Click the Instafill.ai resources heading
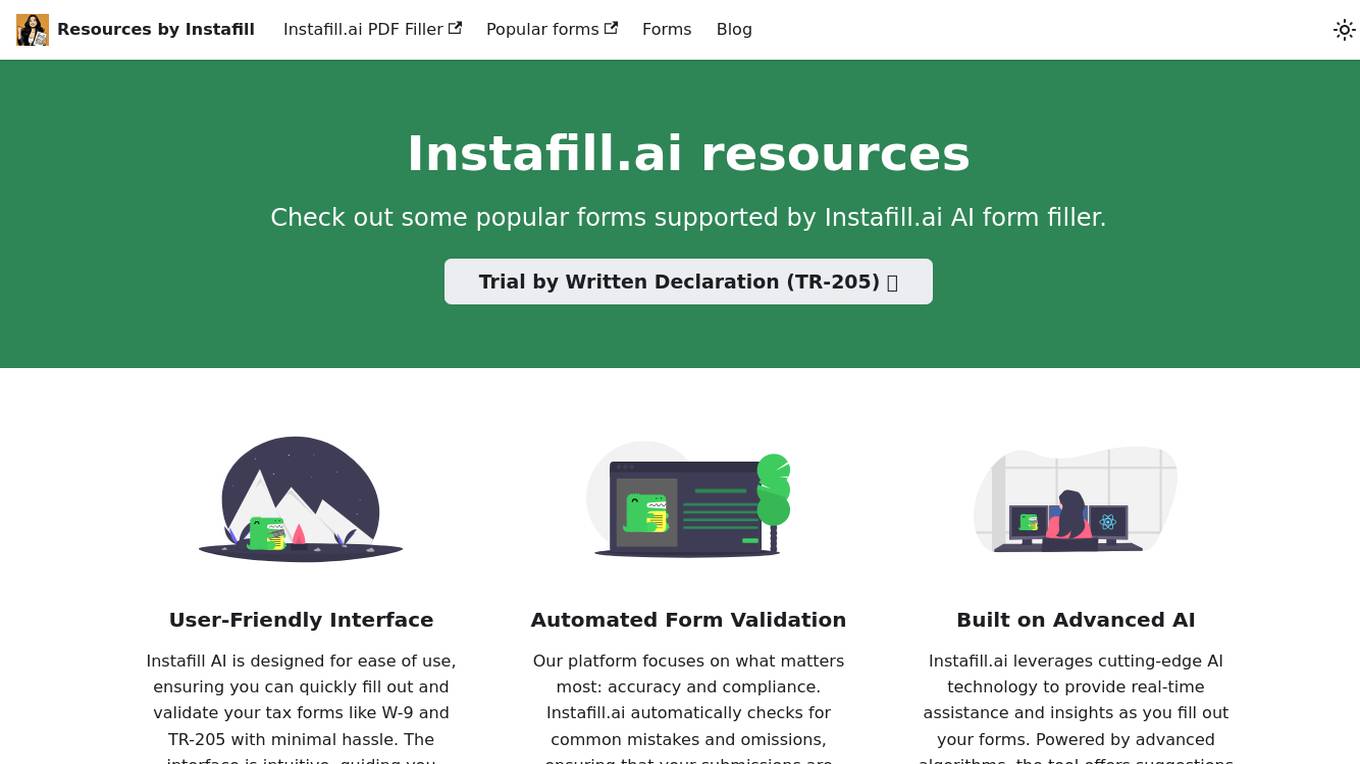 [688, 154]
